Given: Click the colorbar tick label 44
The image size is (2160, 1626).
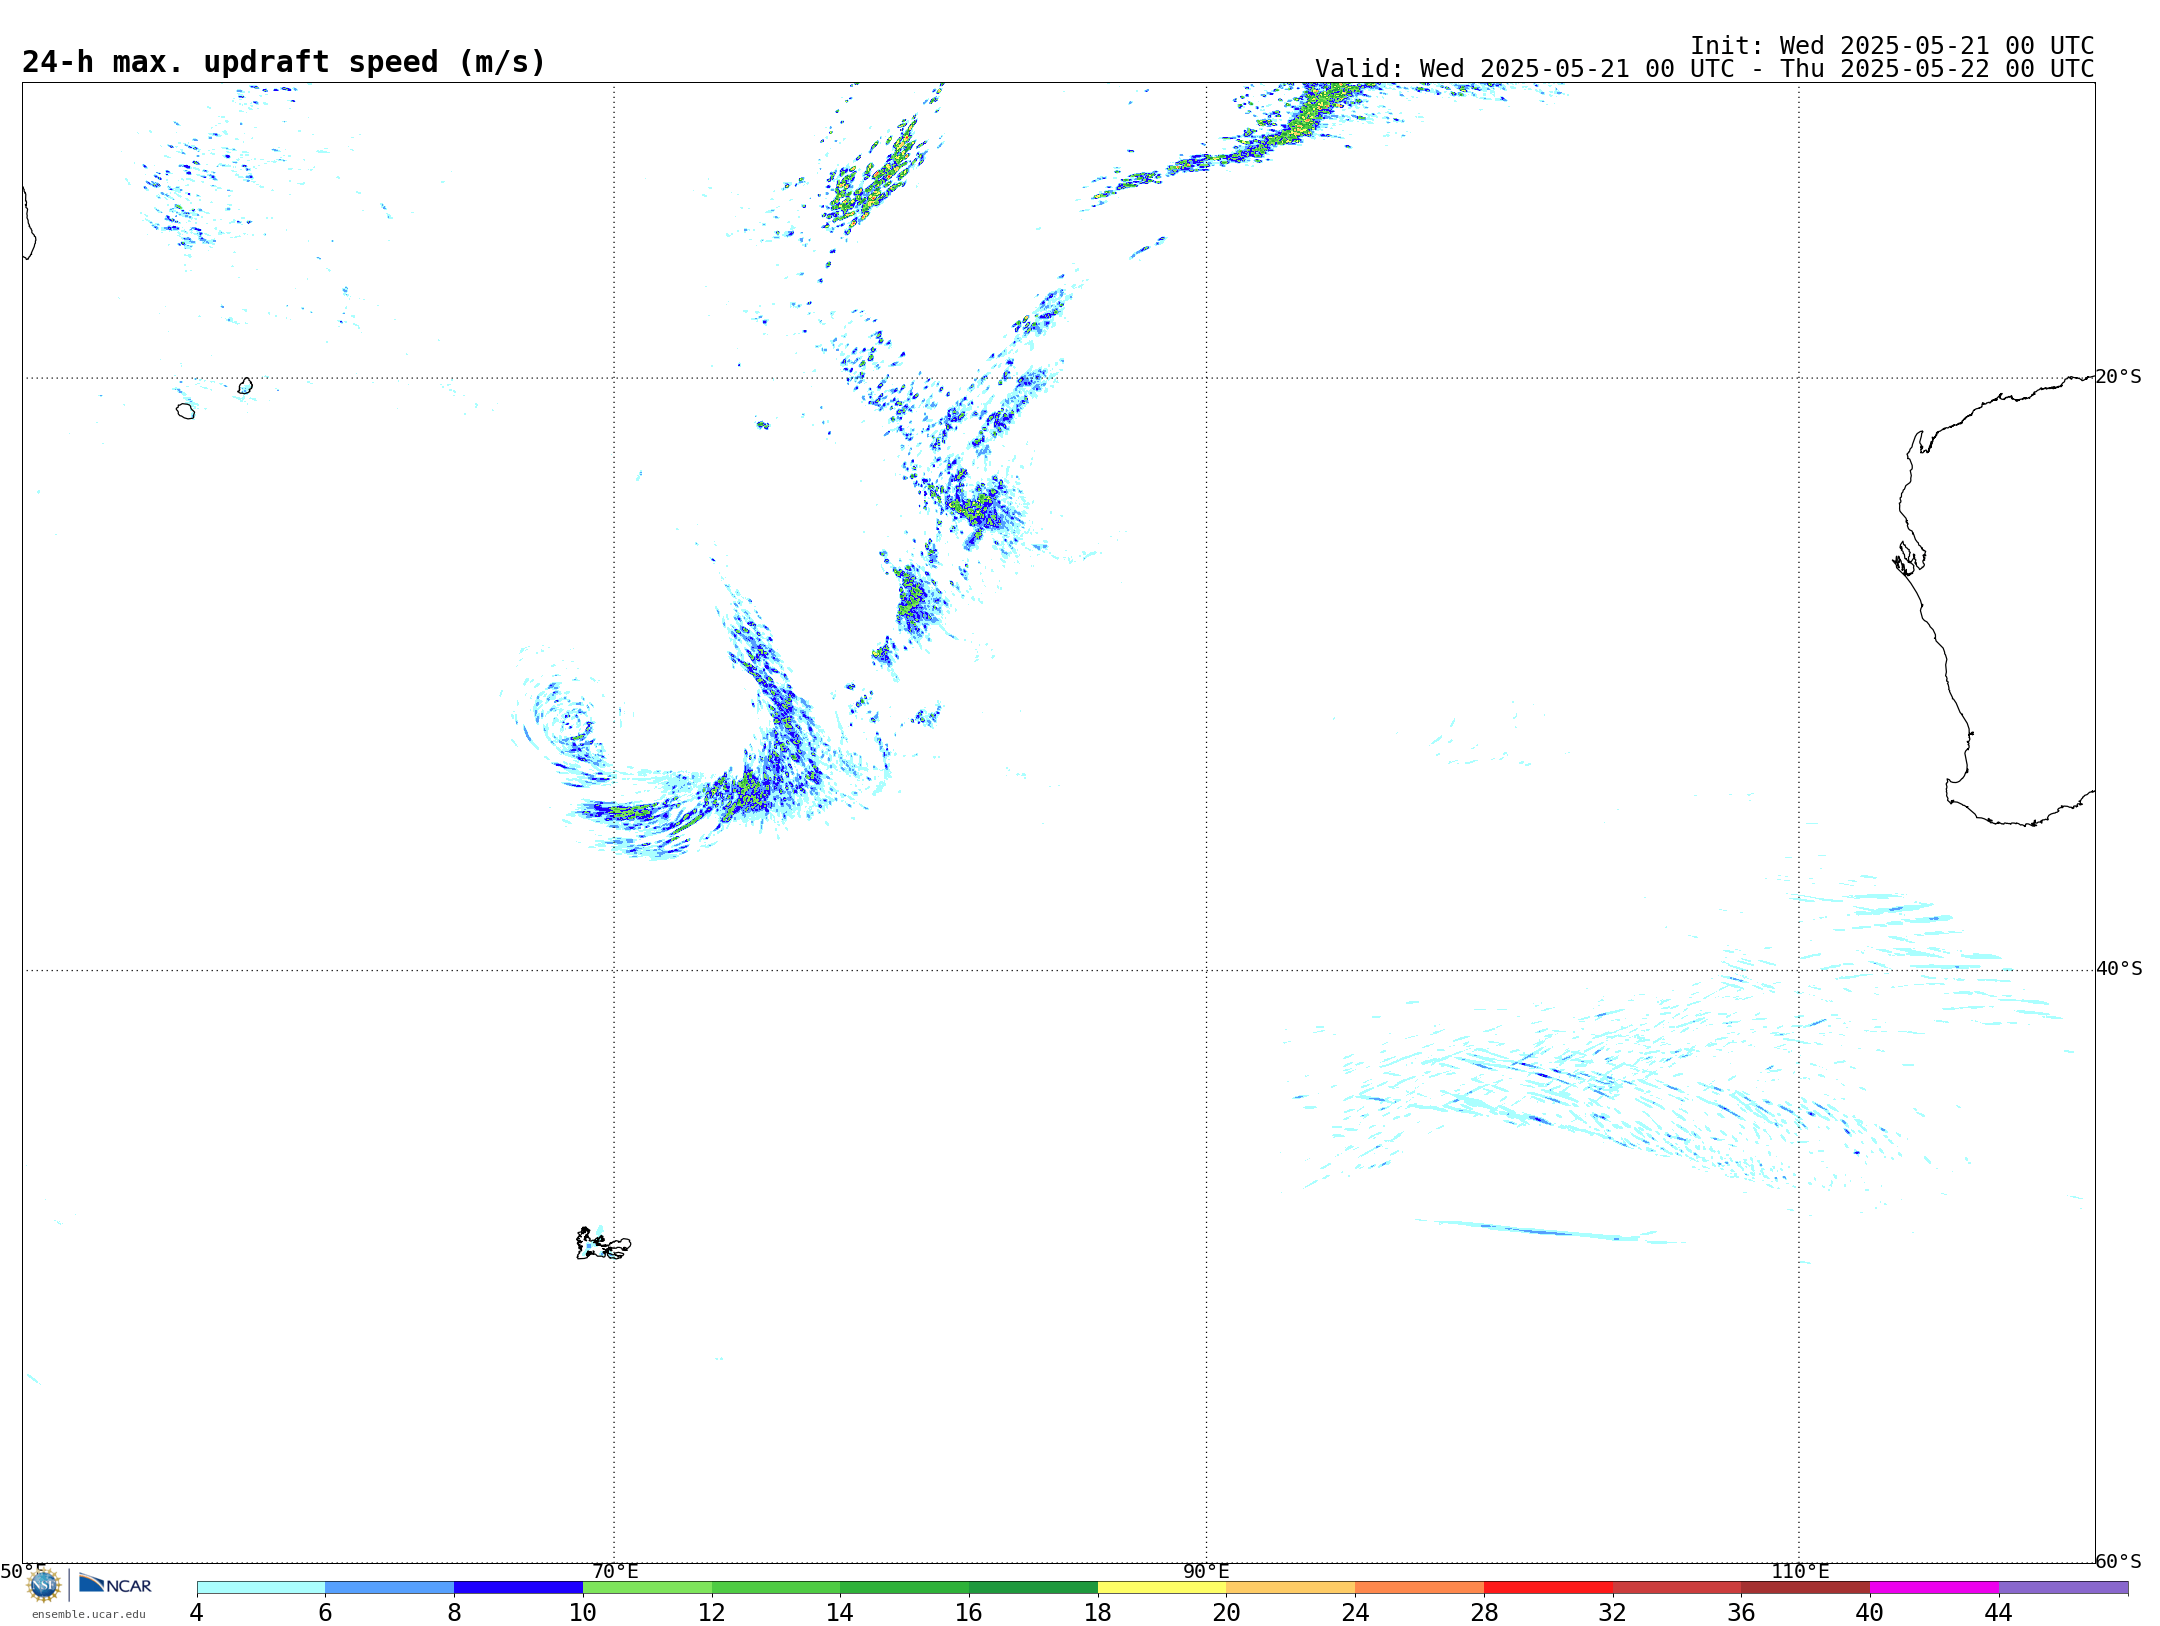Looking at the screenshot, I should click(1998, 1613).
